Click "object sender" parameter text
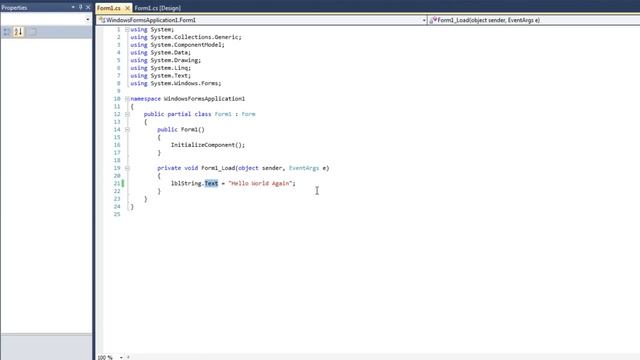 point(260,168)
